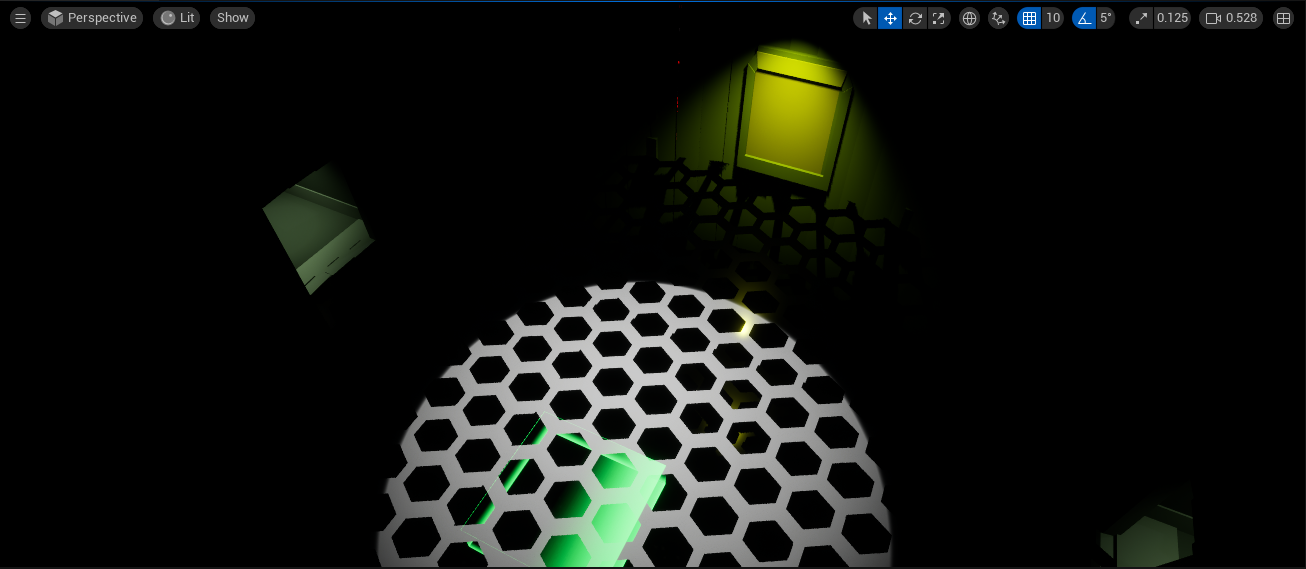Switch to the Rotate tool

[914, 18]
